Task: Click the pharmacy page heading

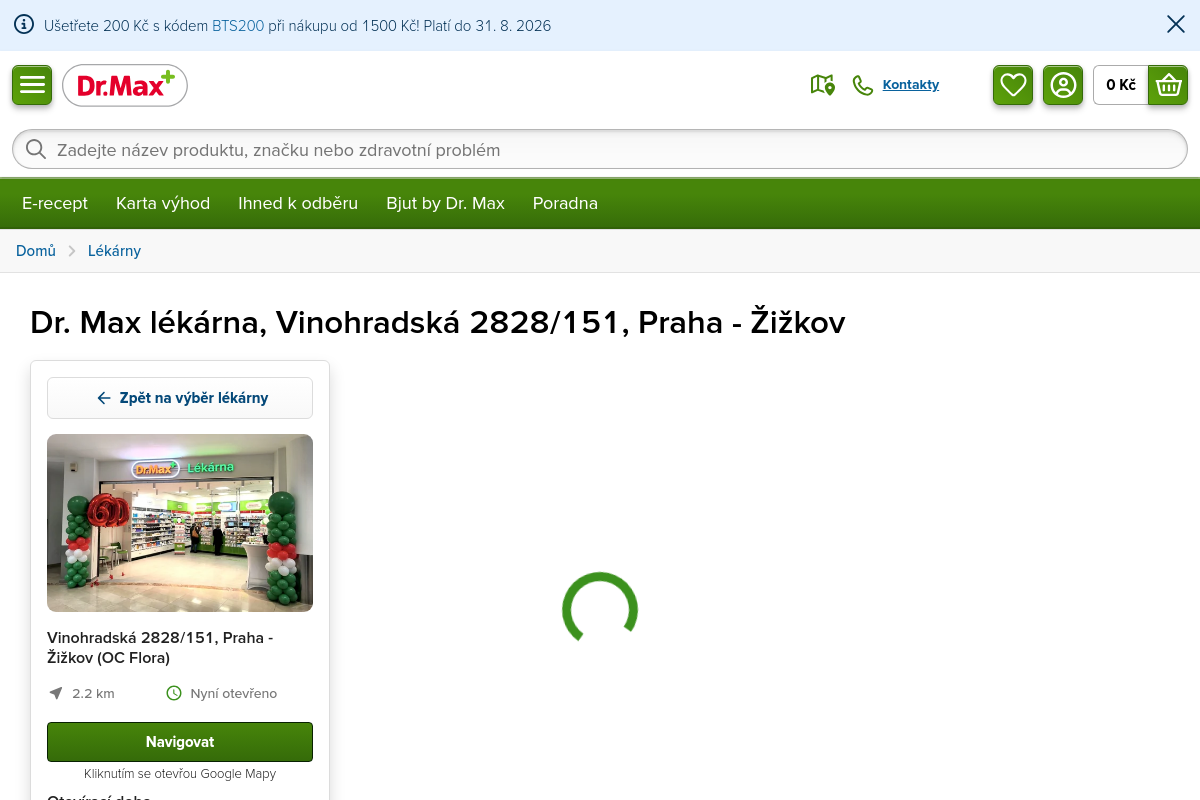Action: 438,322
